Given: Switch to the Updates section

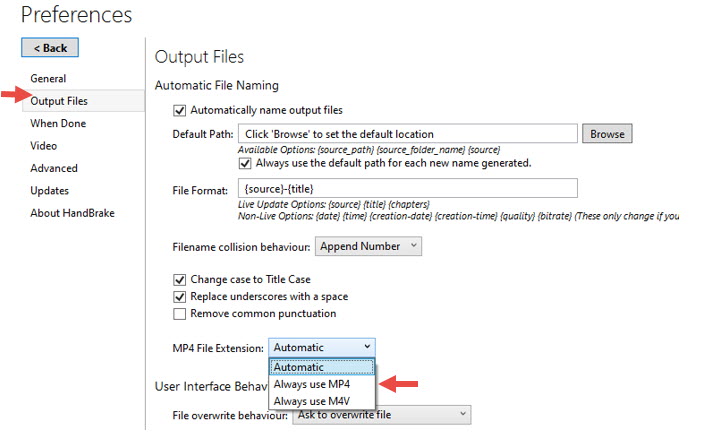Looking at the screenshot, I should (49, 191).
